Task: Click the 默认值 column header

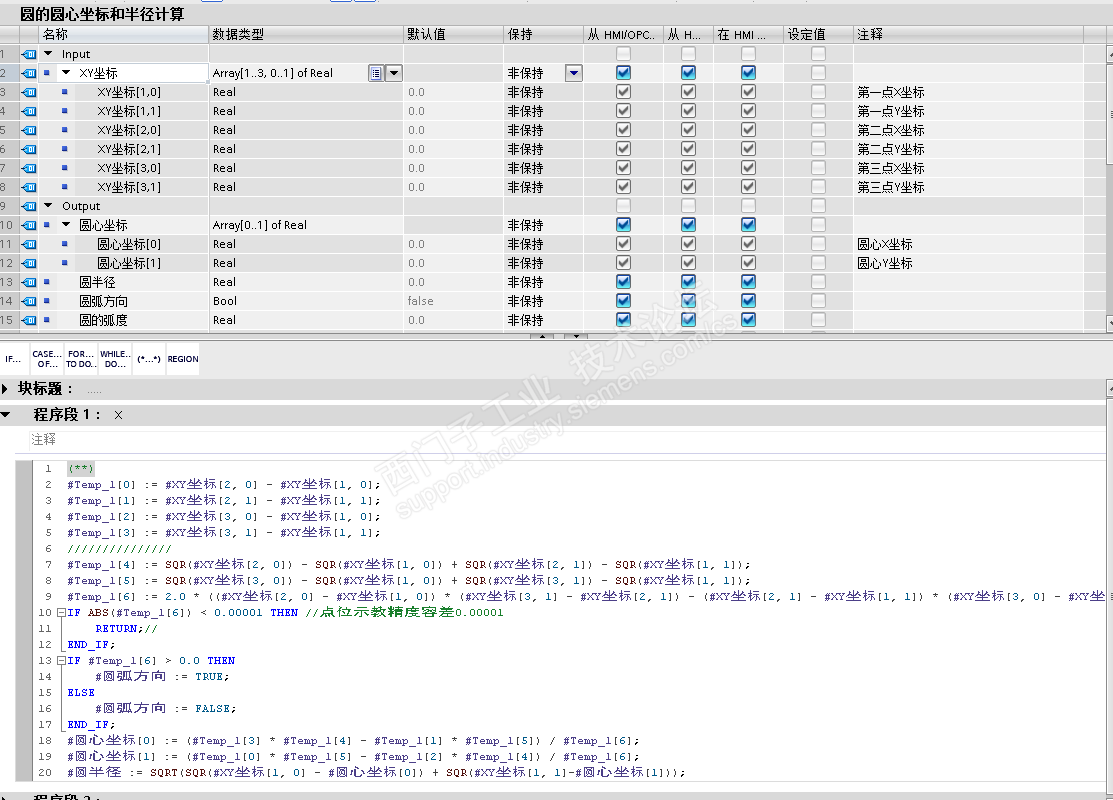Action: 454,34
